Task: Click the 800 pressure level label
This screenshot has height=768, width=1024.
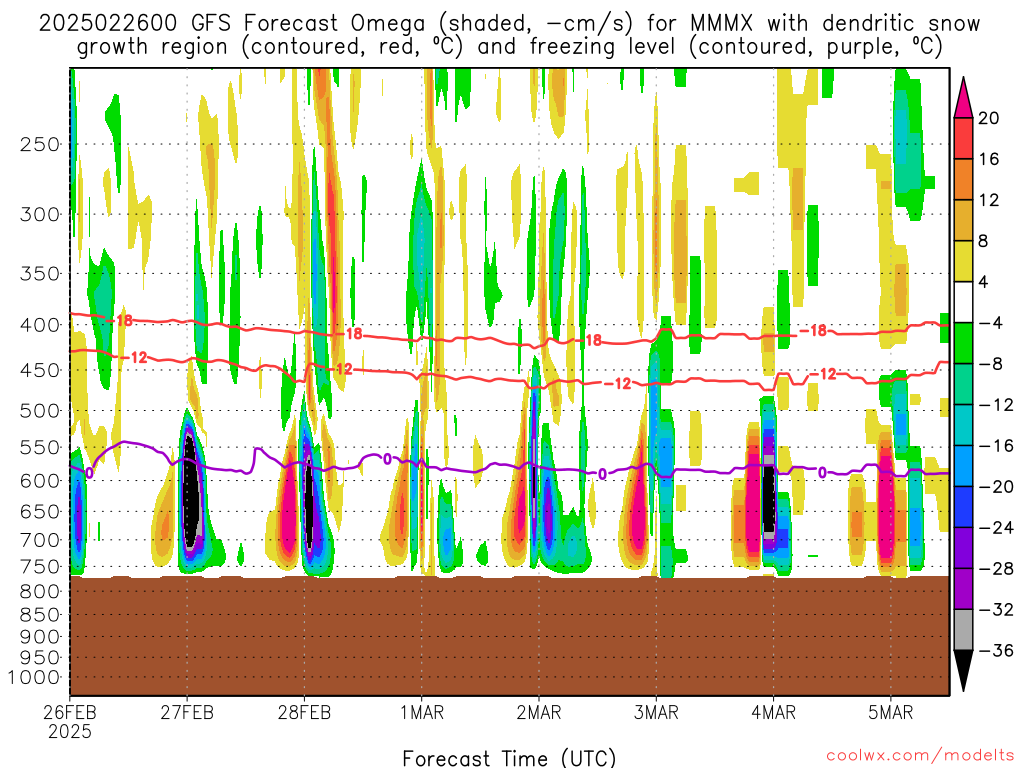Action: coord(40,592)
